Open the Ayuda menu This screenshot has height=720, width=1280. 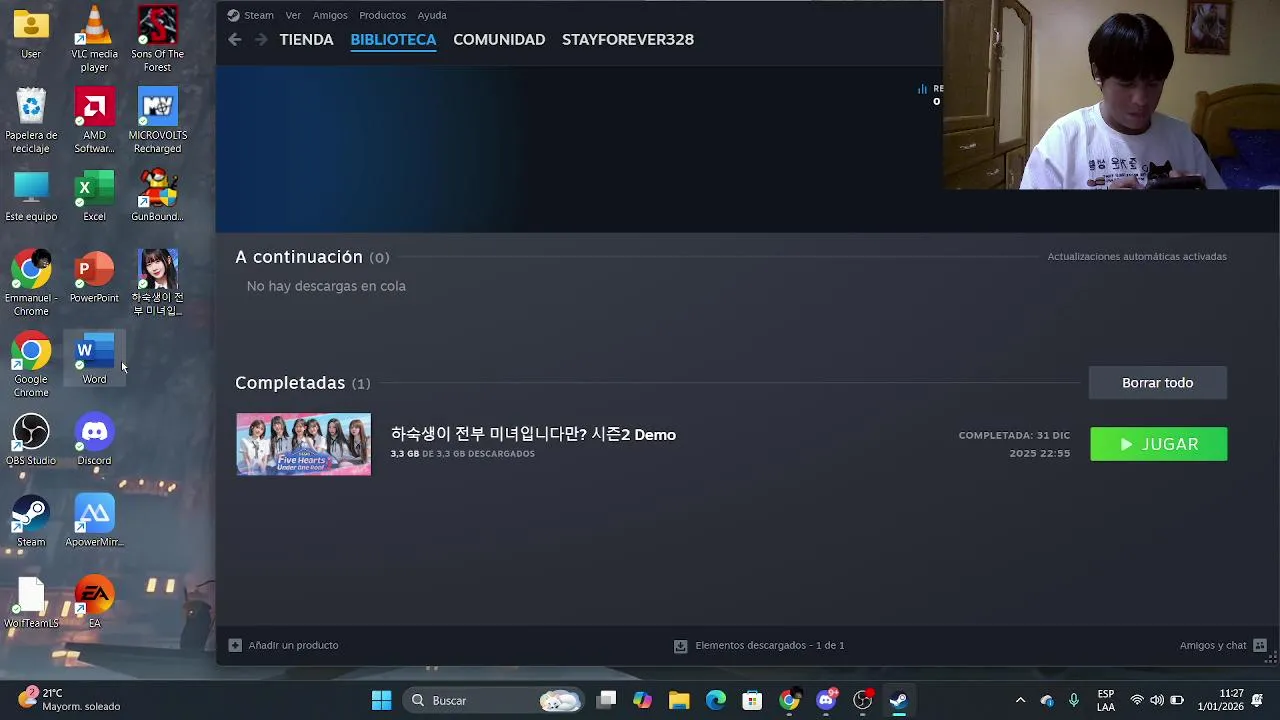tap(432, 15)
